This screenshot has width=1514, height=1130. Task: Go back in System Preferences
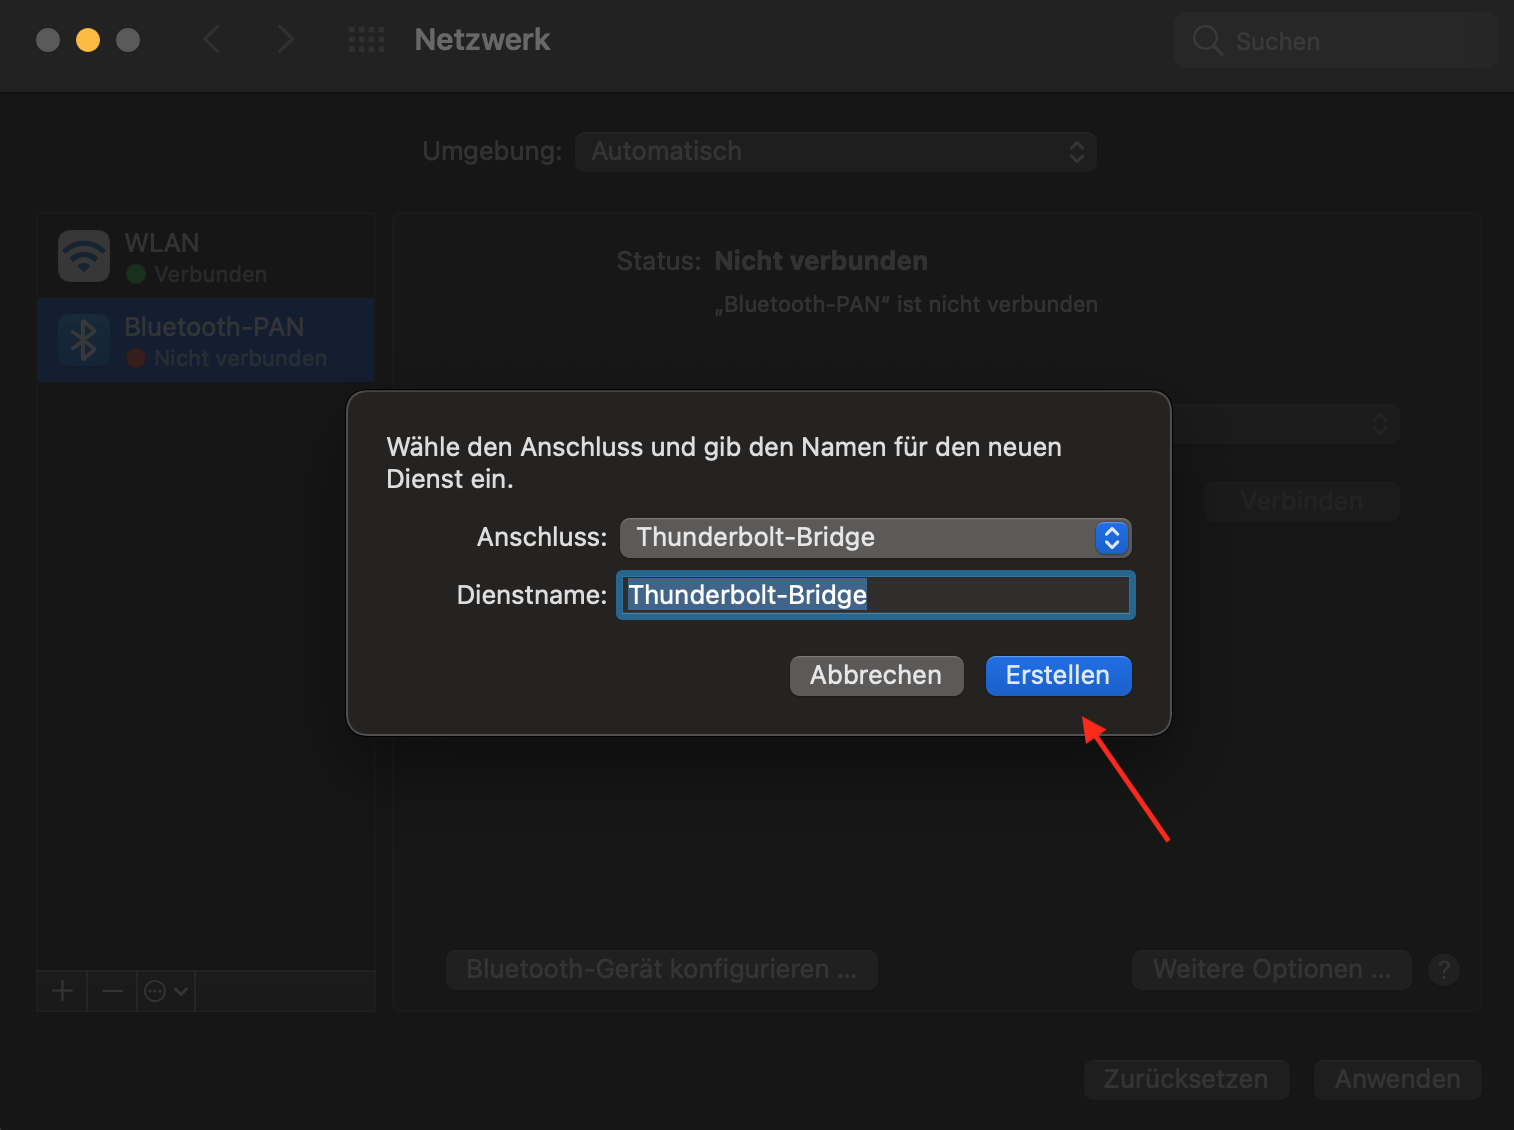point(211,40)
